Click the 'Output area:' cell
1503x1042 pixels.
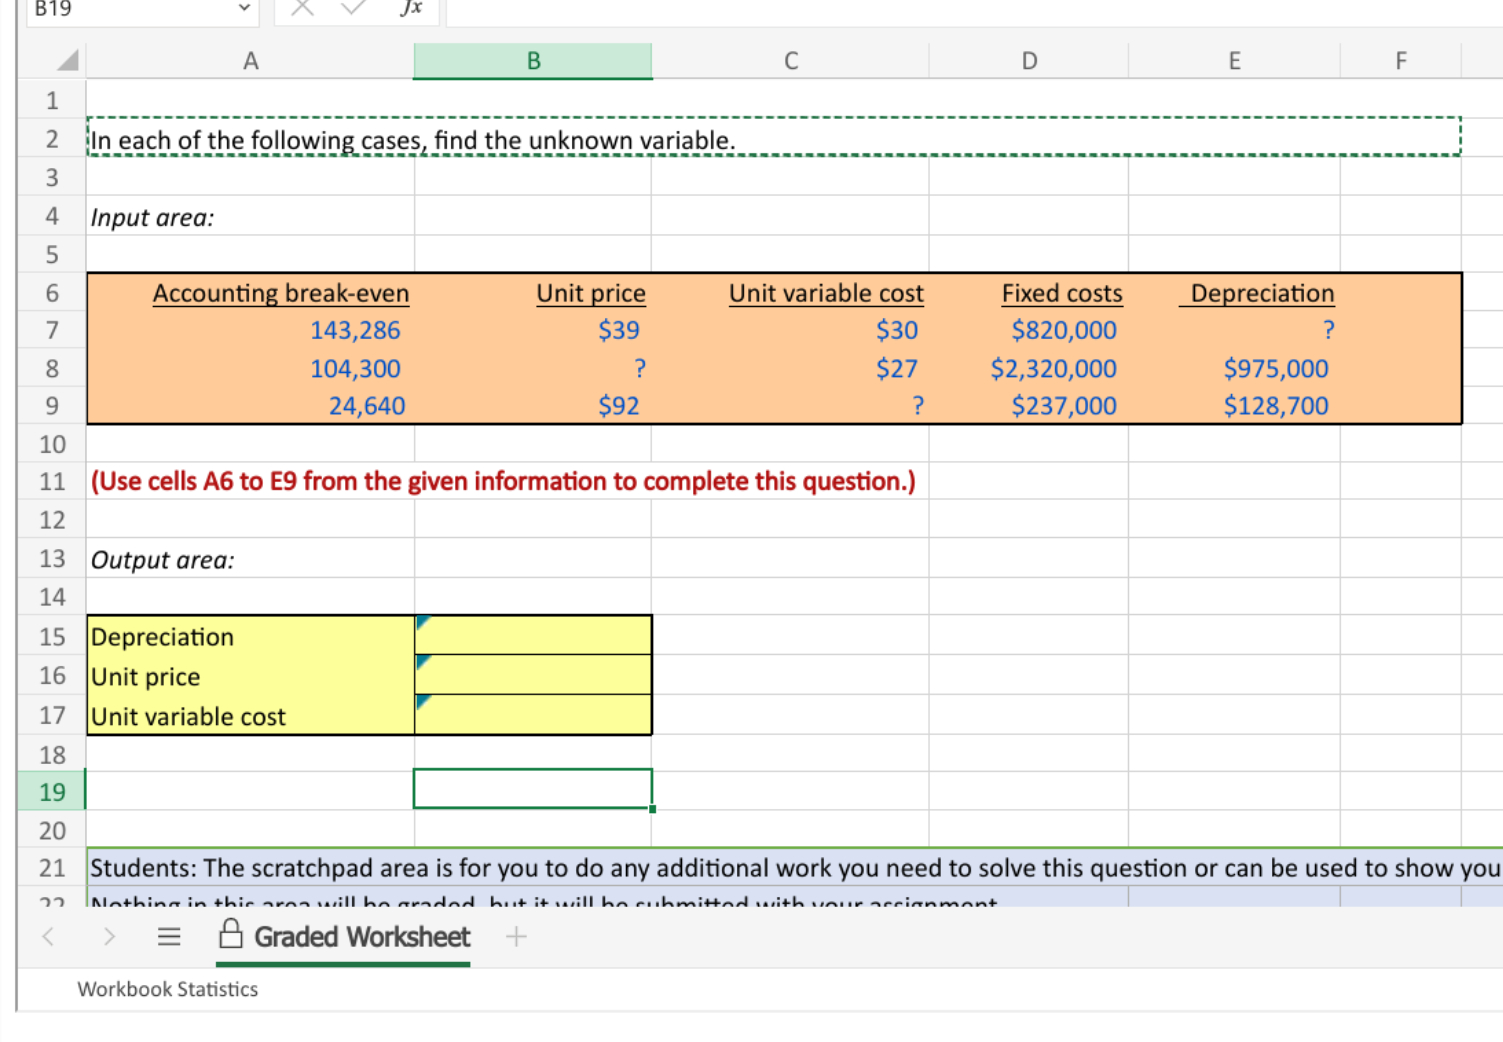250,559
